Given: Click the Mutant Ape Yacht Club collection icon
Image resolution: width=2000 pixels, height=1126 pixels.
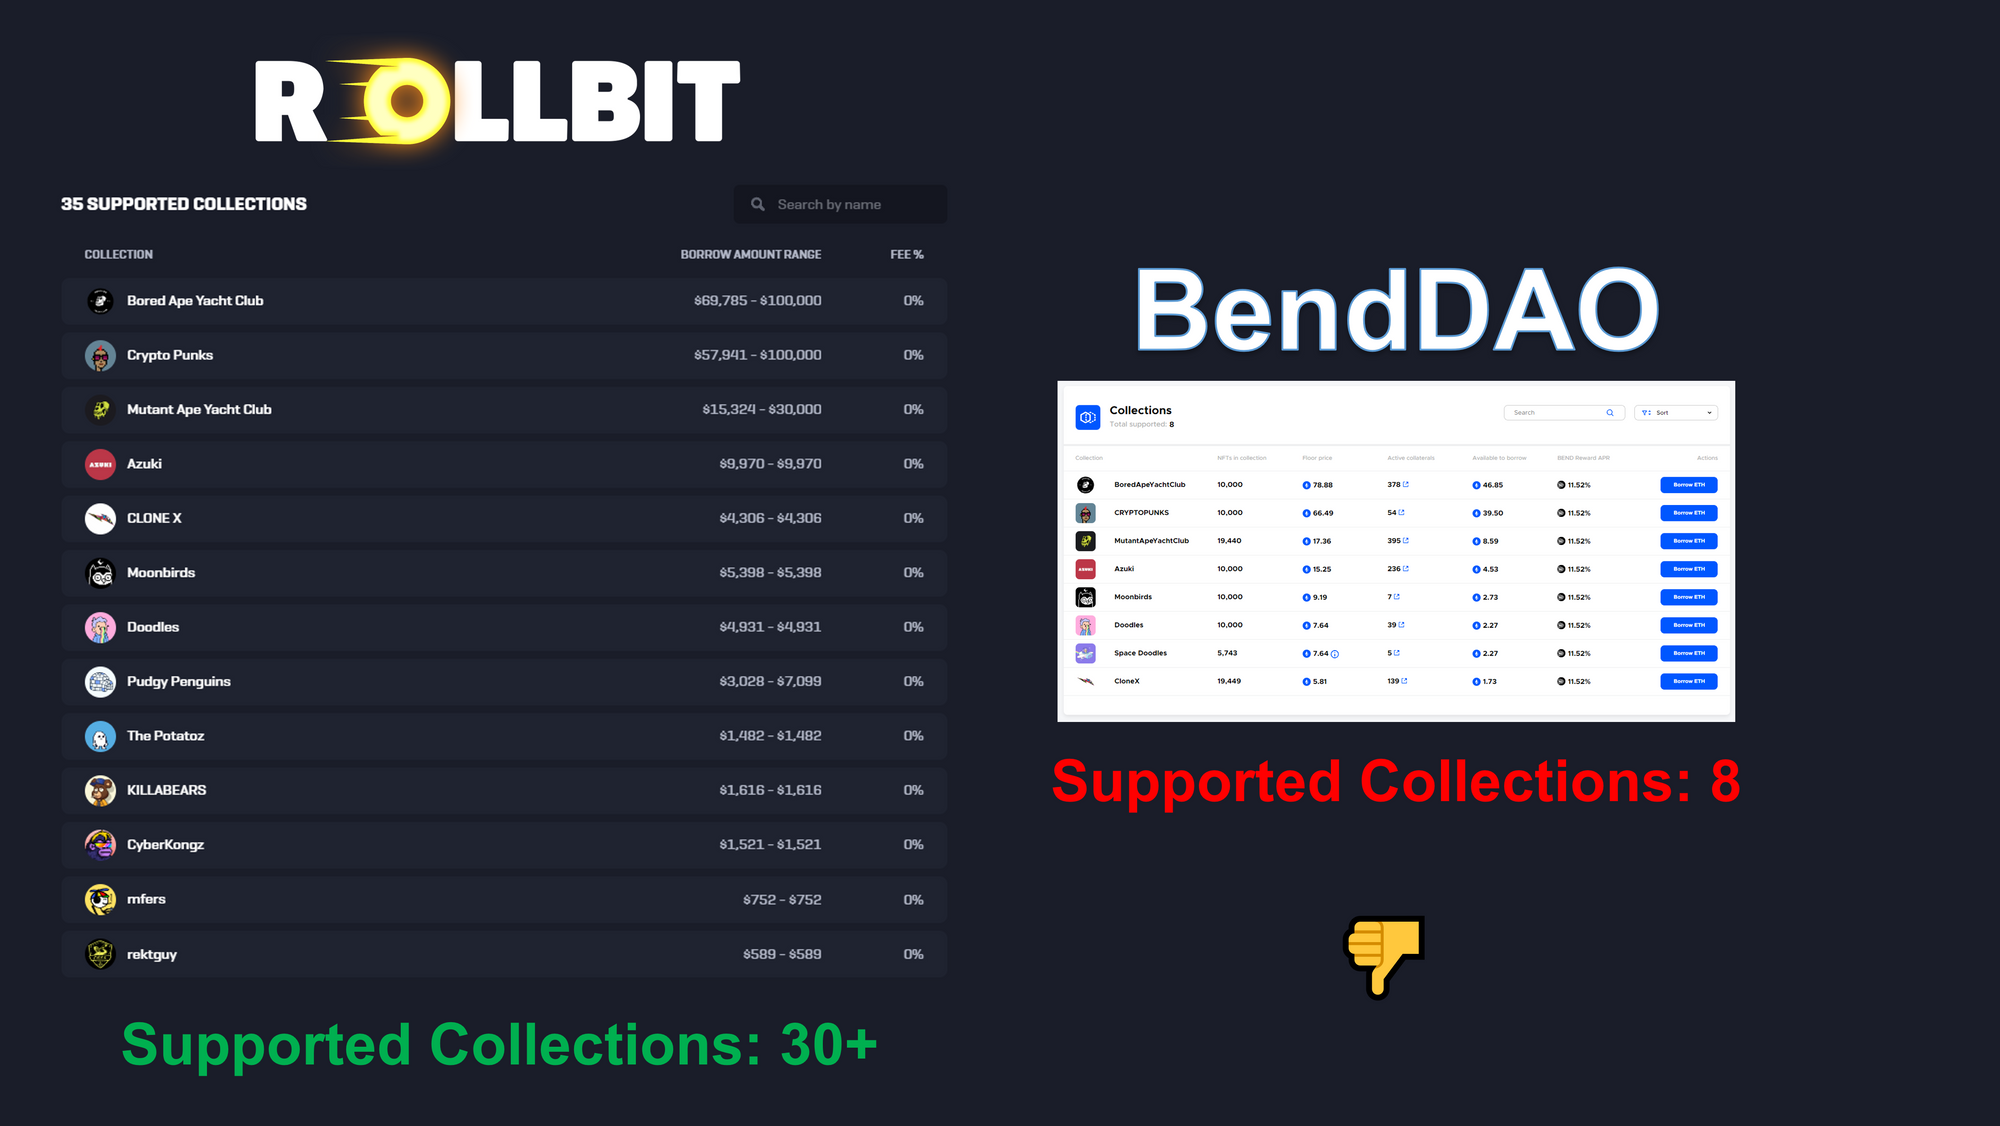Looking at the screenshot, I should 100,409.
